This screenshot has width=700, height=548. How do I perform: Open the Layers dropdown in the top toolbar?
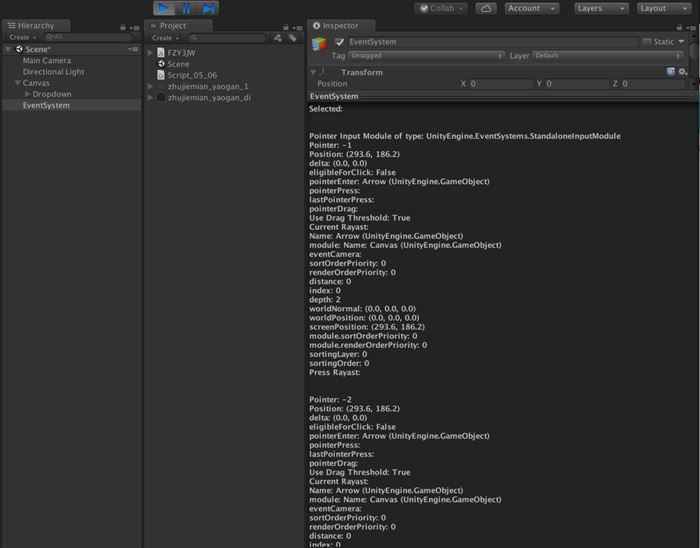(601, 8)
